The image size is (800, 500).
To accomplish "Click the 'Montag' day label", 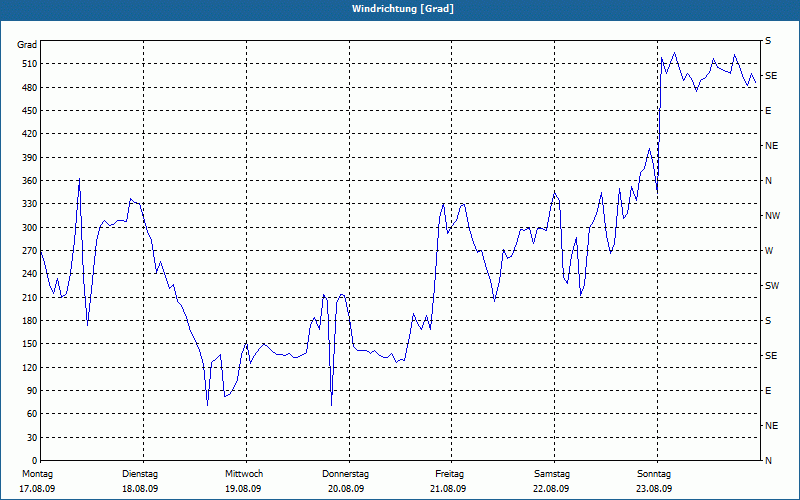I will [37, 474].
